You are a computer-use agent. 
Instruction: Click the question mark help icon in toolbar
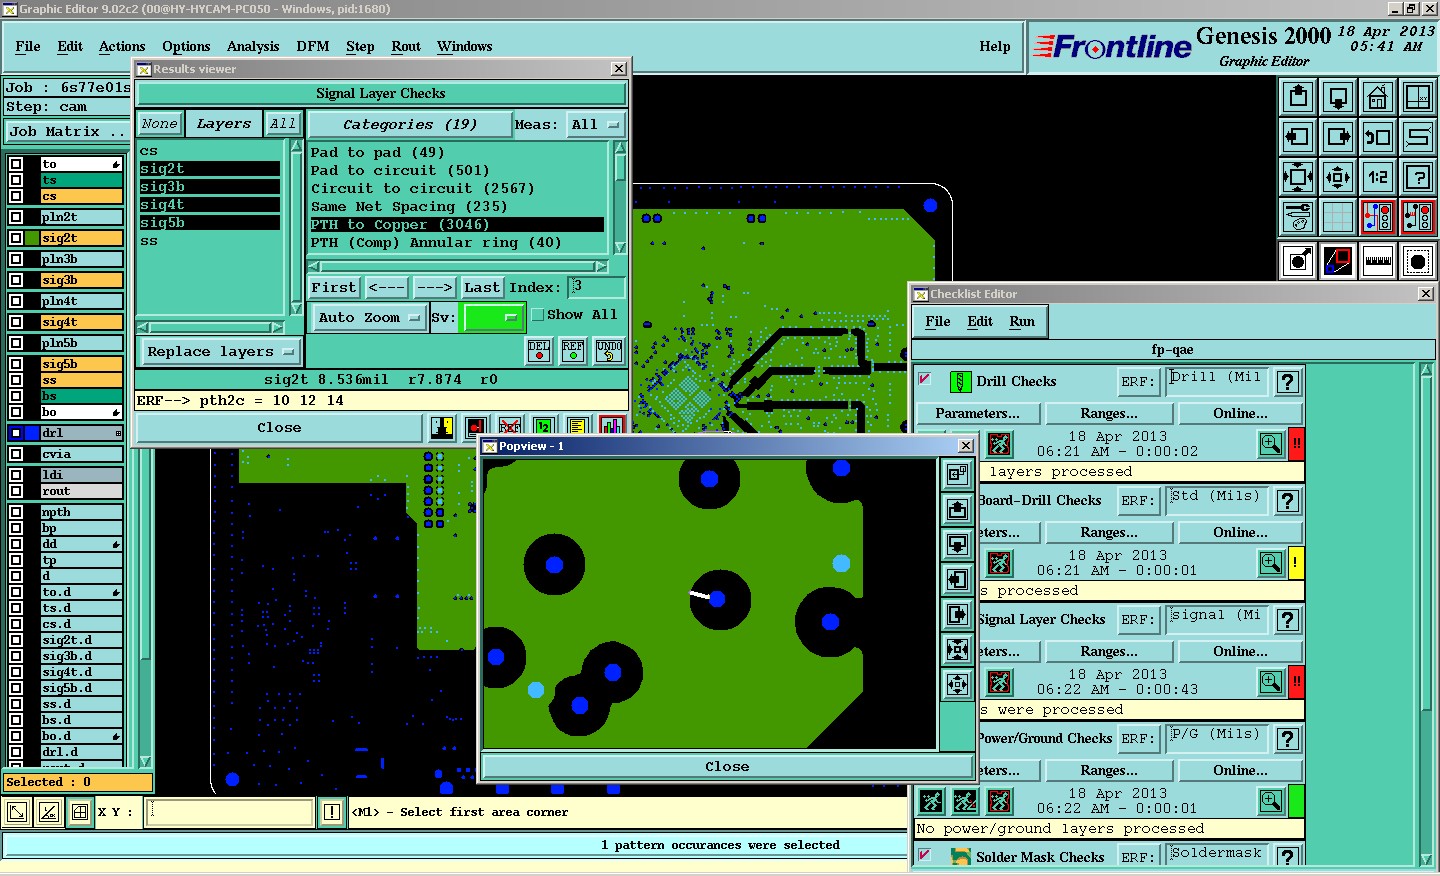tap(1418, 177)
